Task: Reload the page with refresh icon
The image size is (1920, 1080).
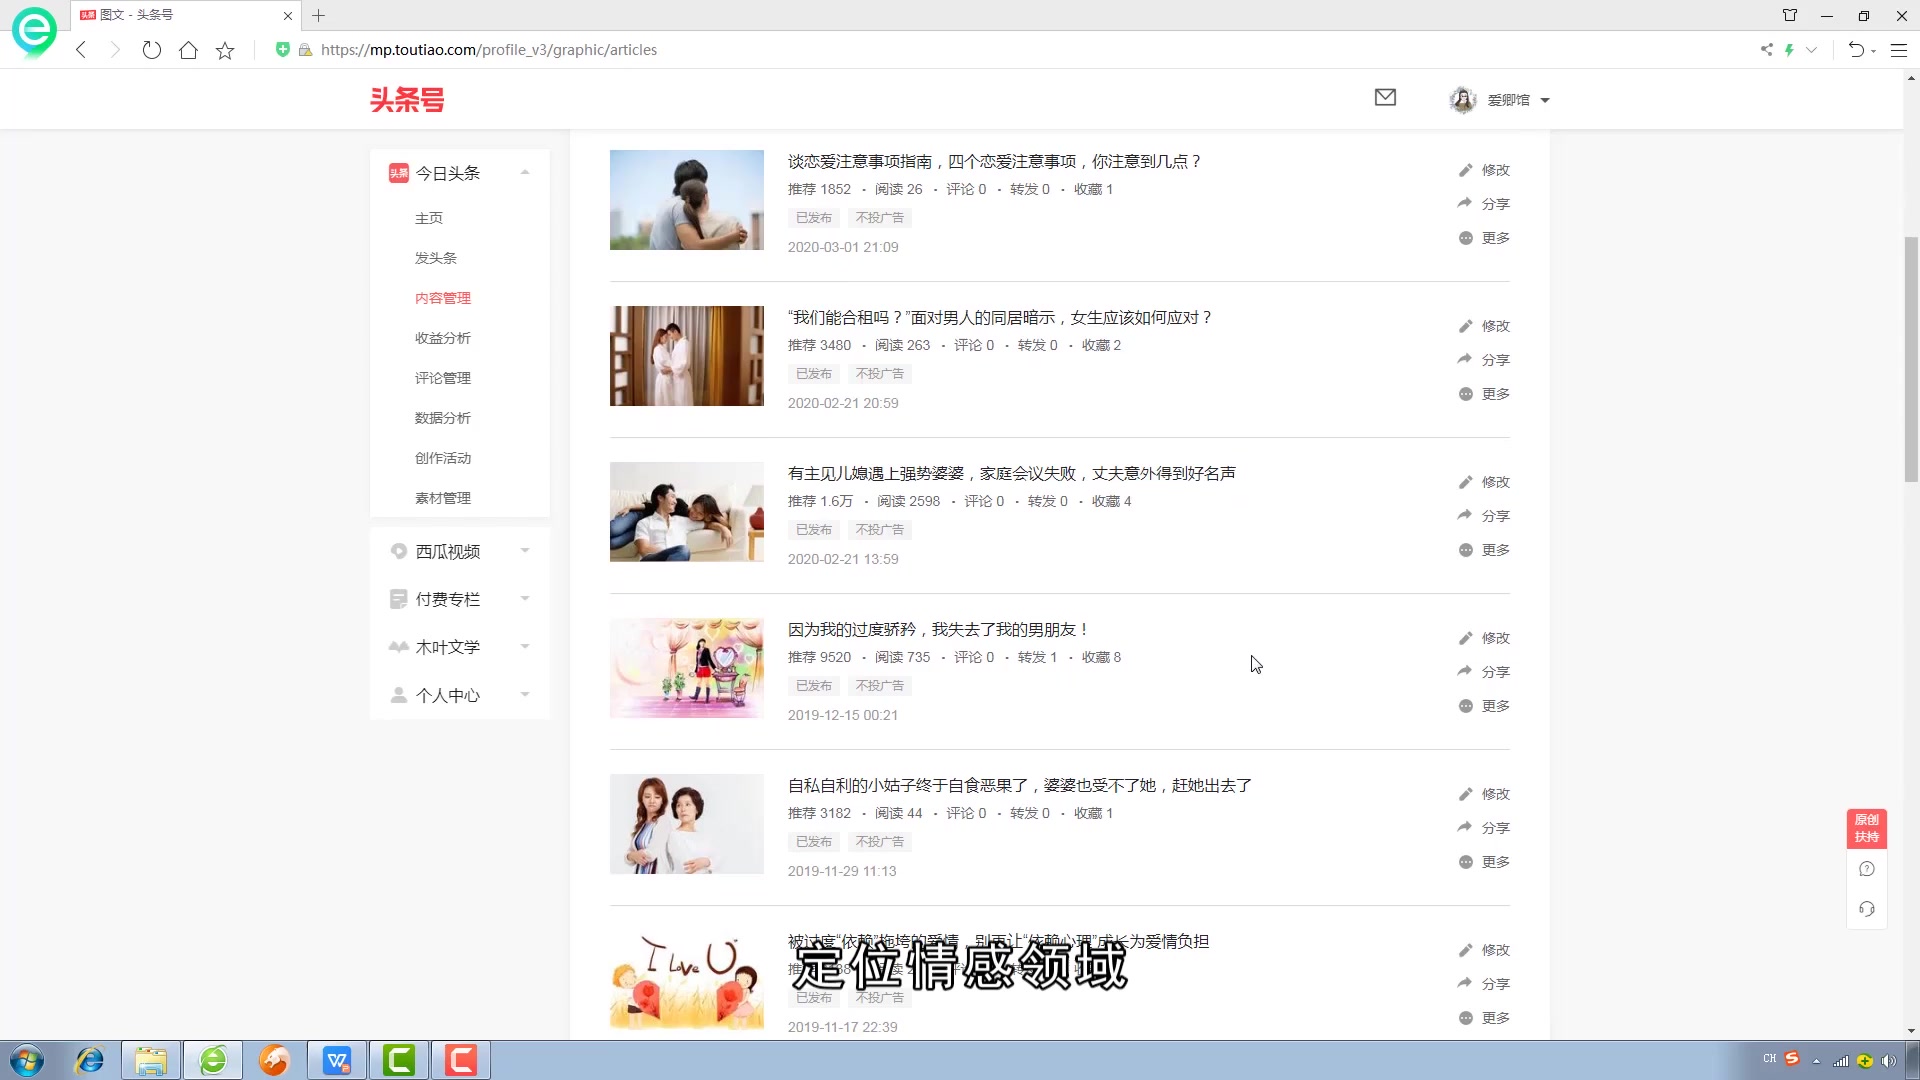Action: pyautogui.click(x=151, y=50)
